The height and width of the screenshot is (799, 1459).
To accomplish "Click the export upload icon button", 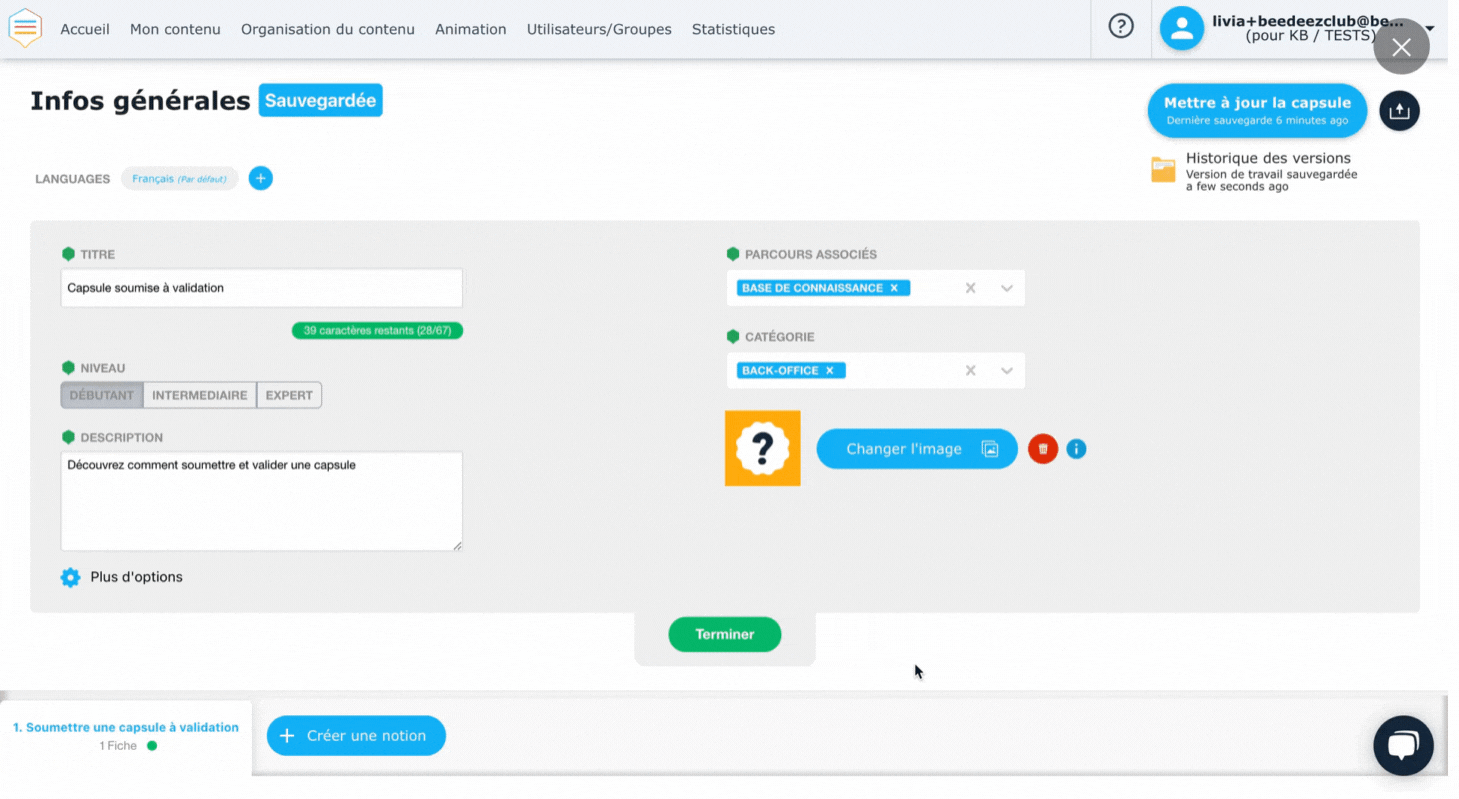I will click(1399, 111).
